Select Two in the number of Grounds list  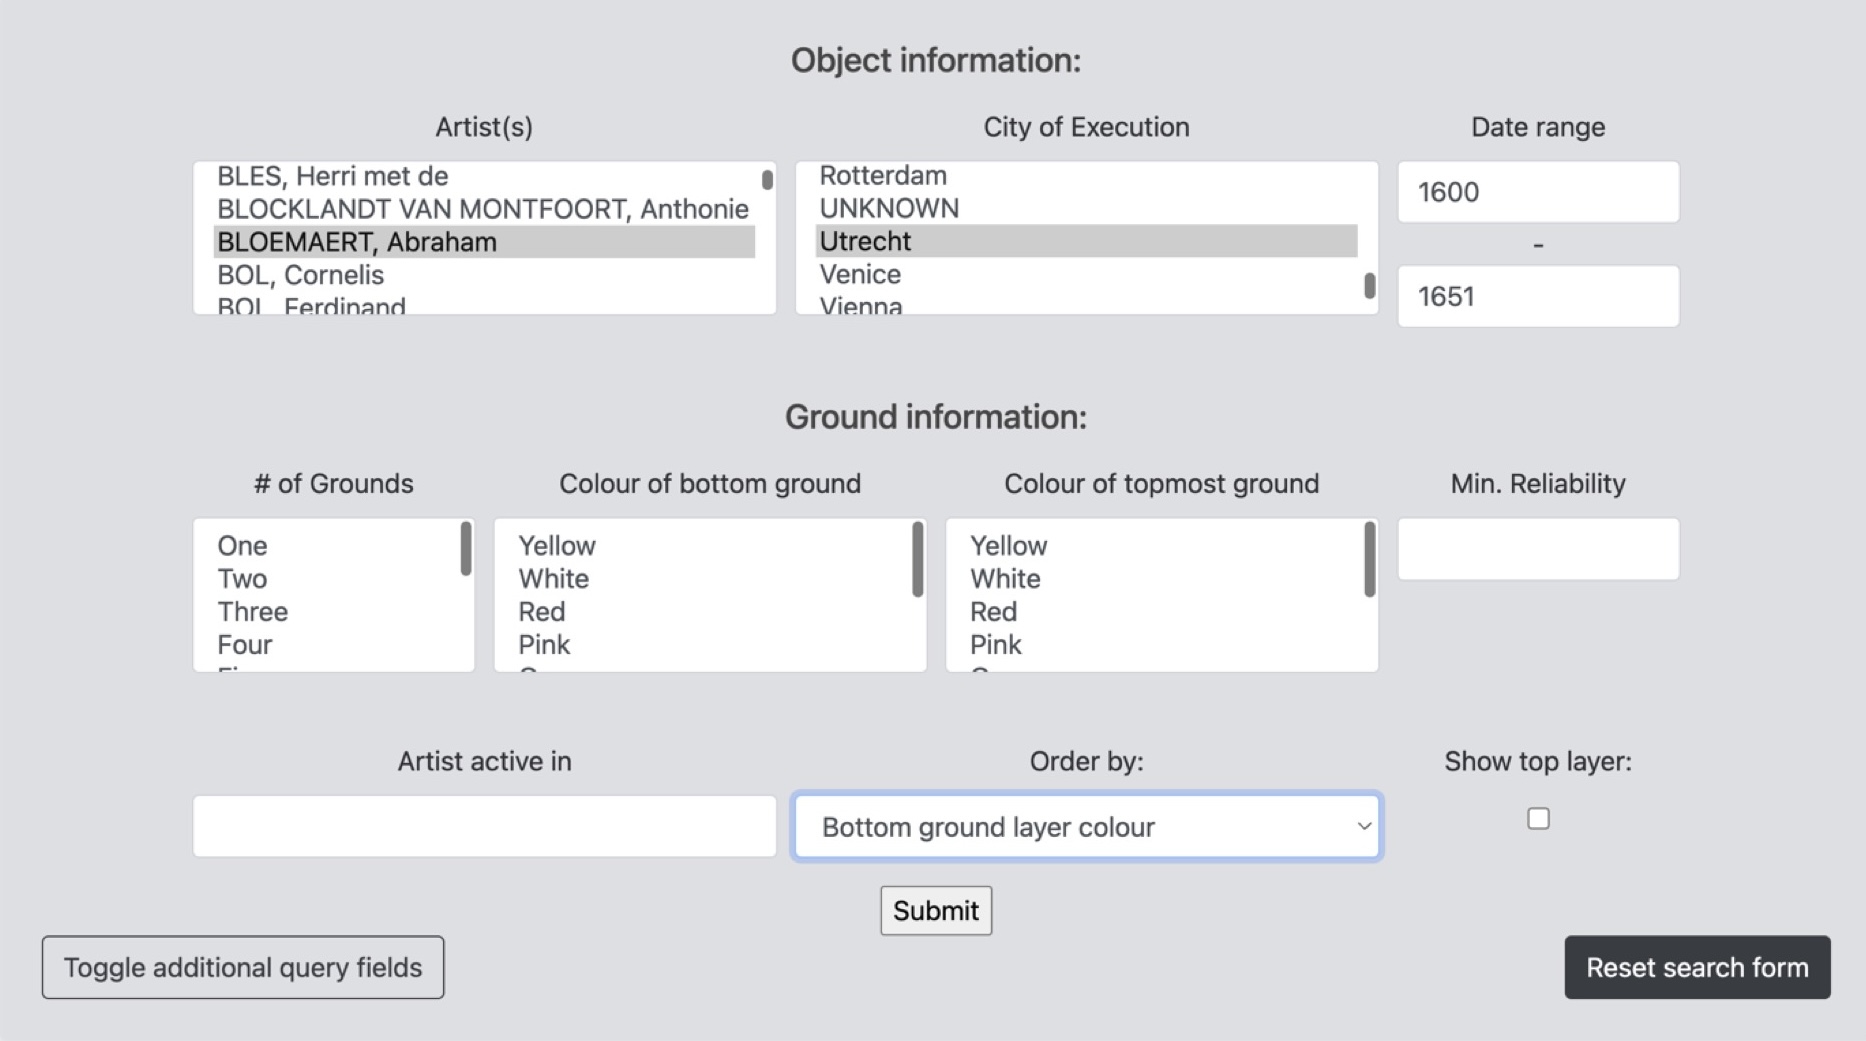tap(243, 579)
